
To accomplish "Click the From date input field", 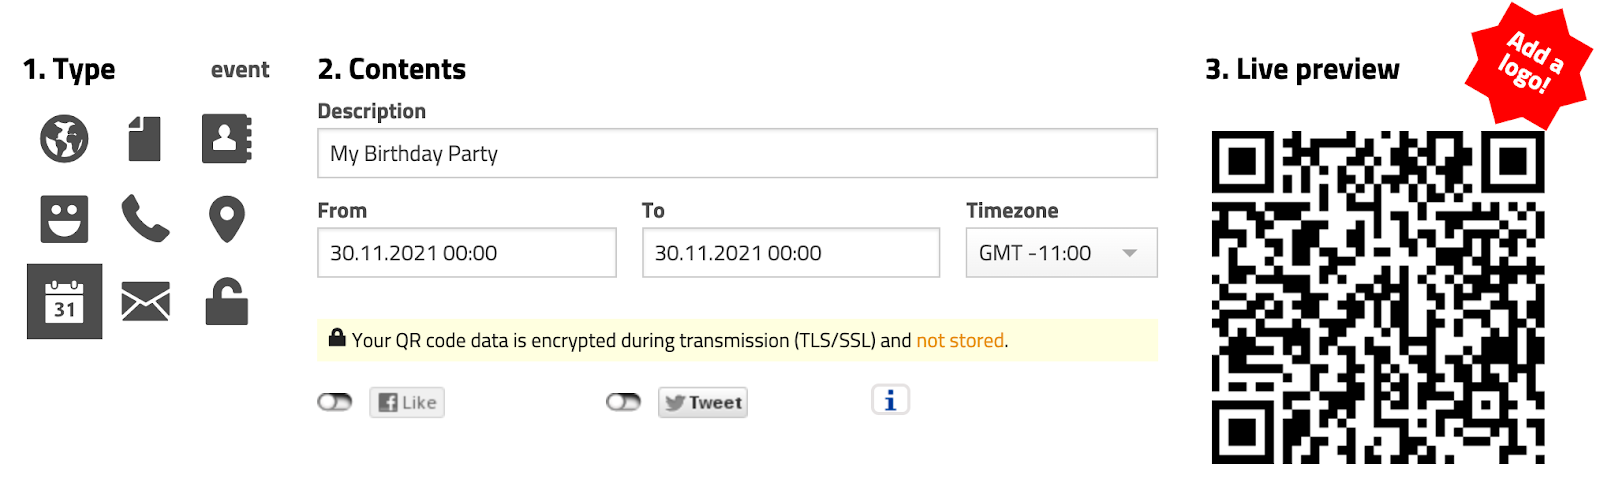I will coord(467,253).
